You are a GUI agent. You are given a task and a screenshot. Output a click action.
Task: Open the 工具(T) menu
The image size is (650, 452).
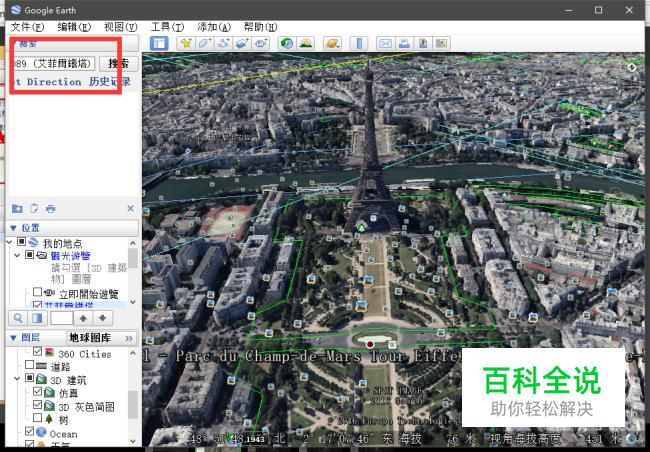(x=167, y=27)
